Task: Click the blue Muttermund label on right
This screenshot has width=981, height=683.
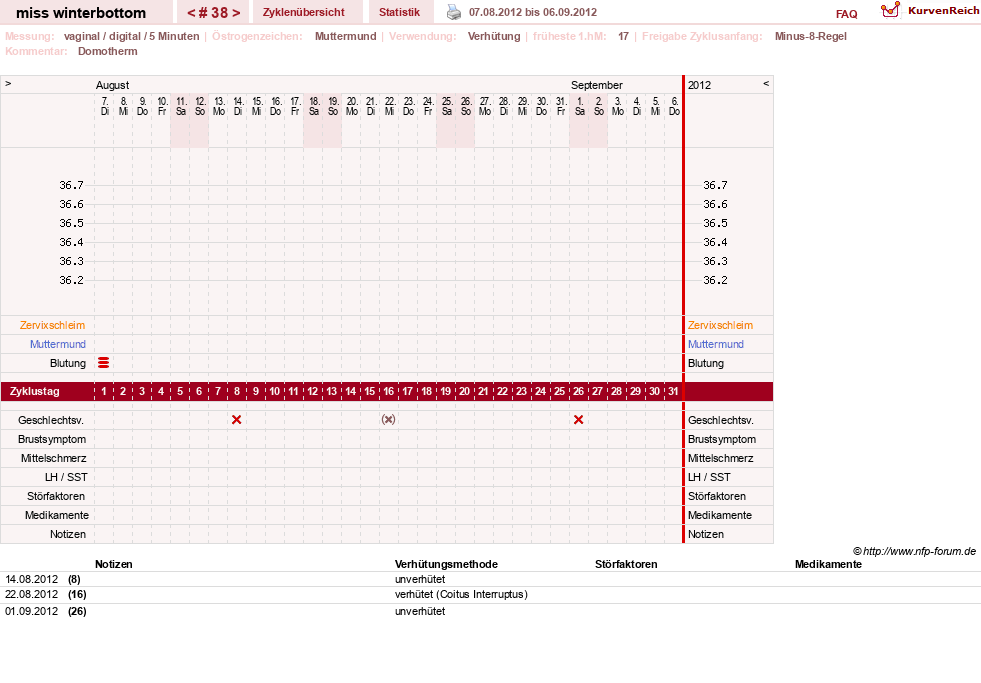Action: point(716,344)
